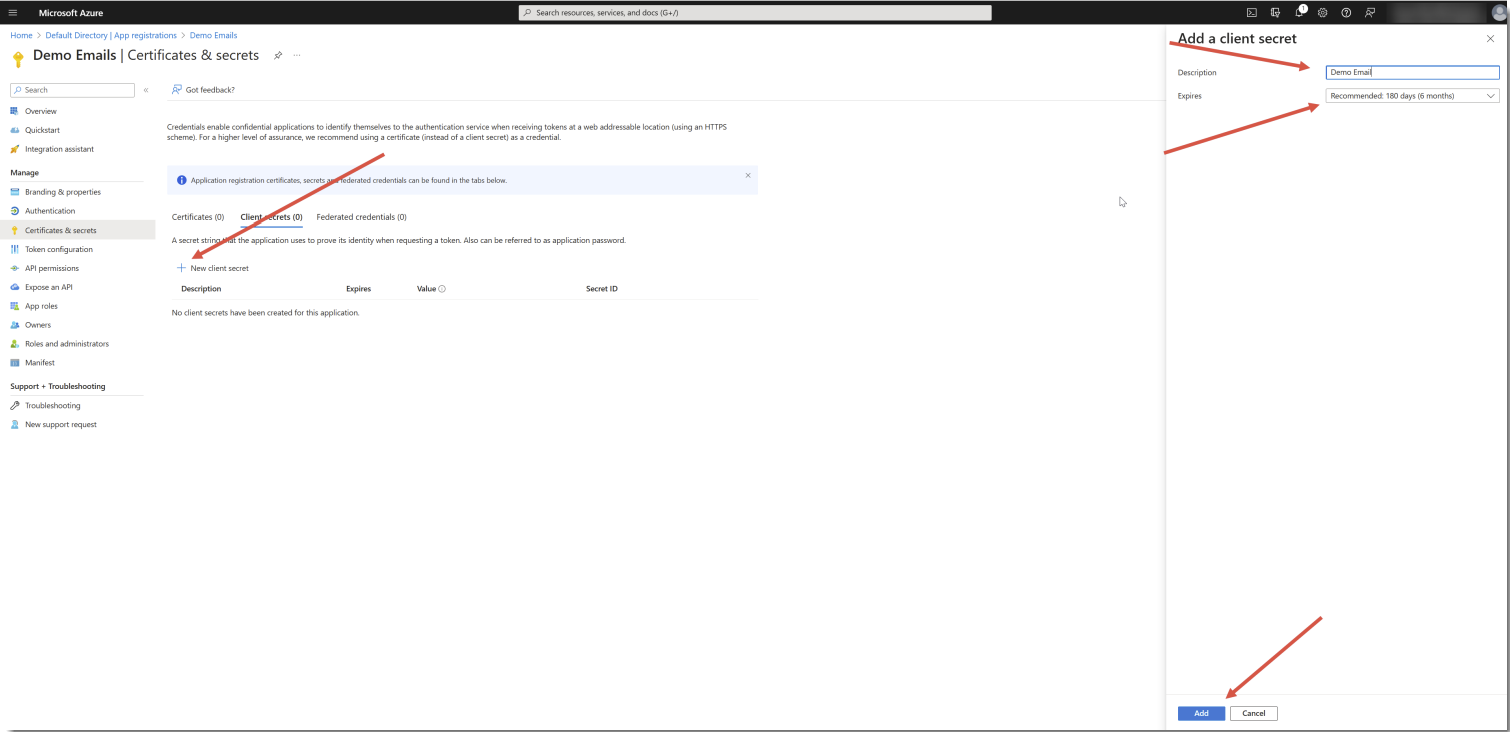Image resolution: width=1510 pixels, height=732 pixels.
Task: Click the Got feedback person icon
Action: [177, 89]
